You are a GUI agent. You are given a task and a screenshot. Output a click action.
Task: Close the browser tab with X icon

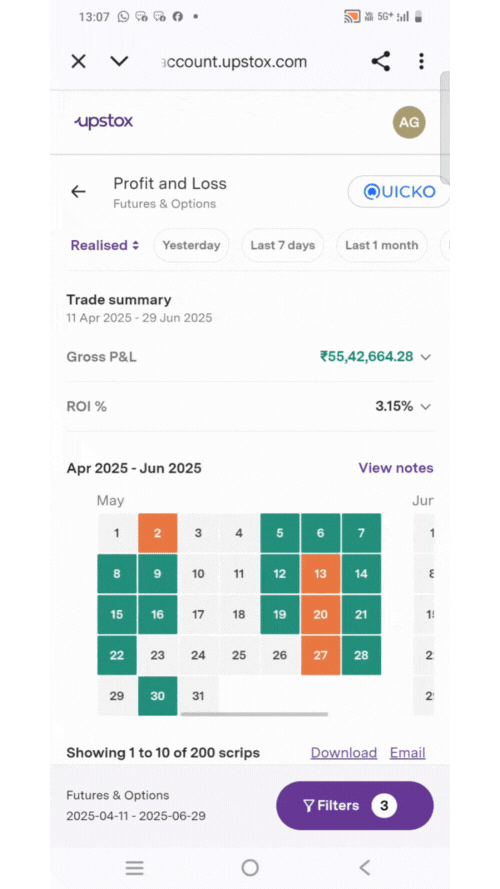pyautogui.click(x=78, y=61)
